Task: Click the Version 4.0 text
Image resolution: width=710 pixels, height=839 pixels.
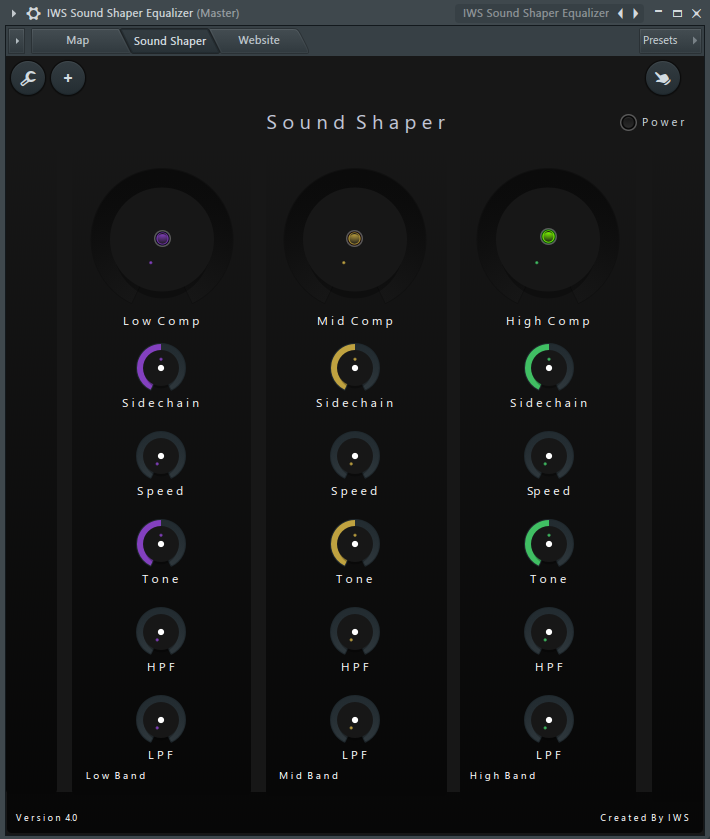Action: (47, 818)
